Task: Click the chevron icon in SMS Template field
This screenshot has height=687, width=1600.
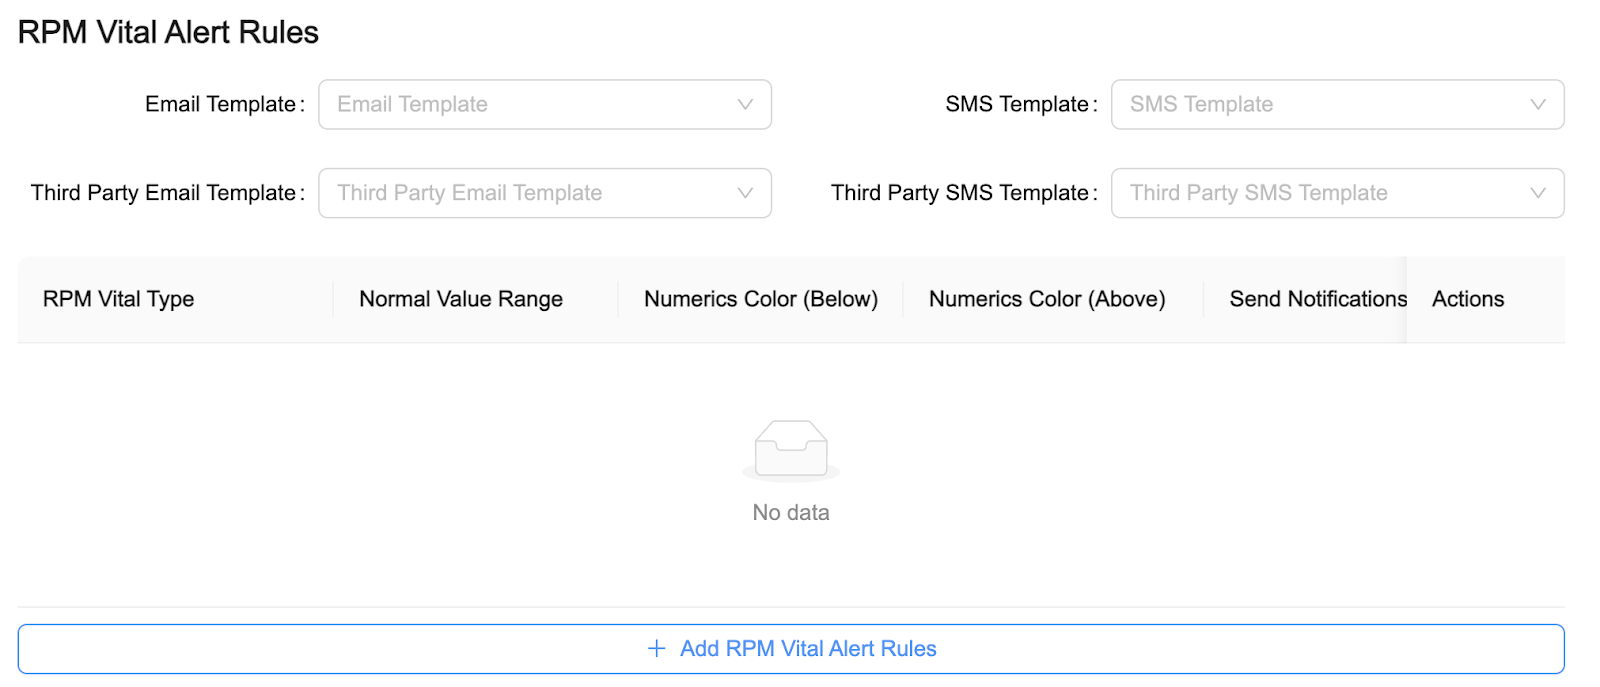Action: tap(1538, 104)
